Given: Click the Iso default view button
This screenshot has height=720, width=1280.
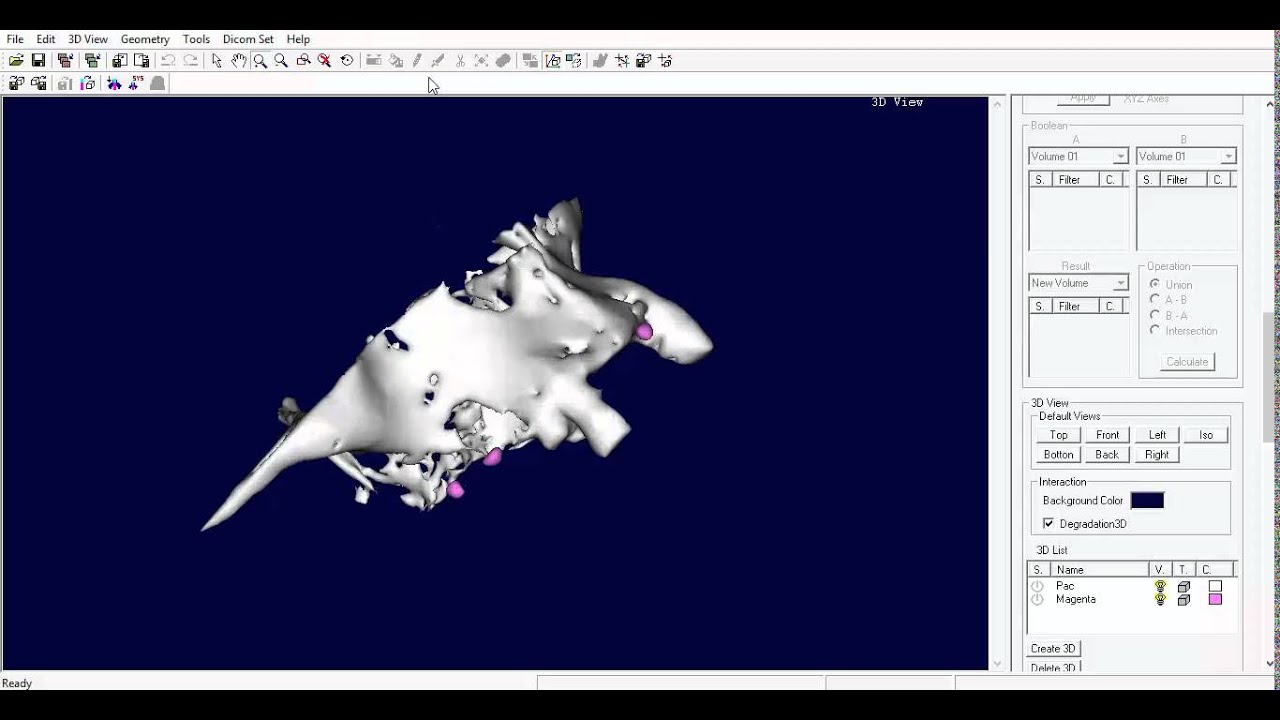Looking at the screenshot, I should (1206, 435).
